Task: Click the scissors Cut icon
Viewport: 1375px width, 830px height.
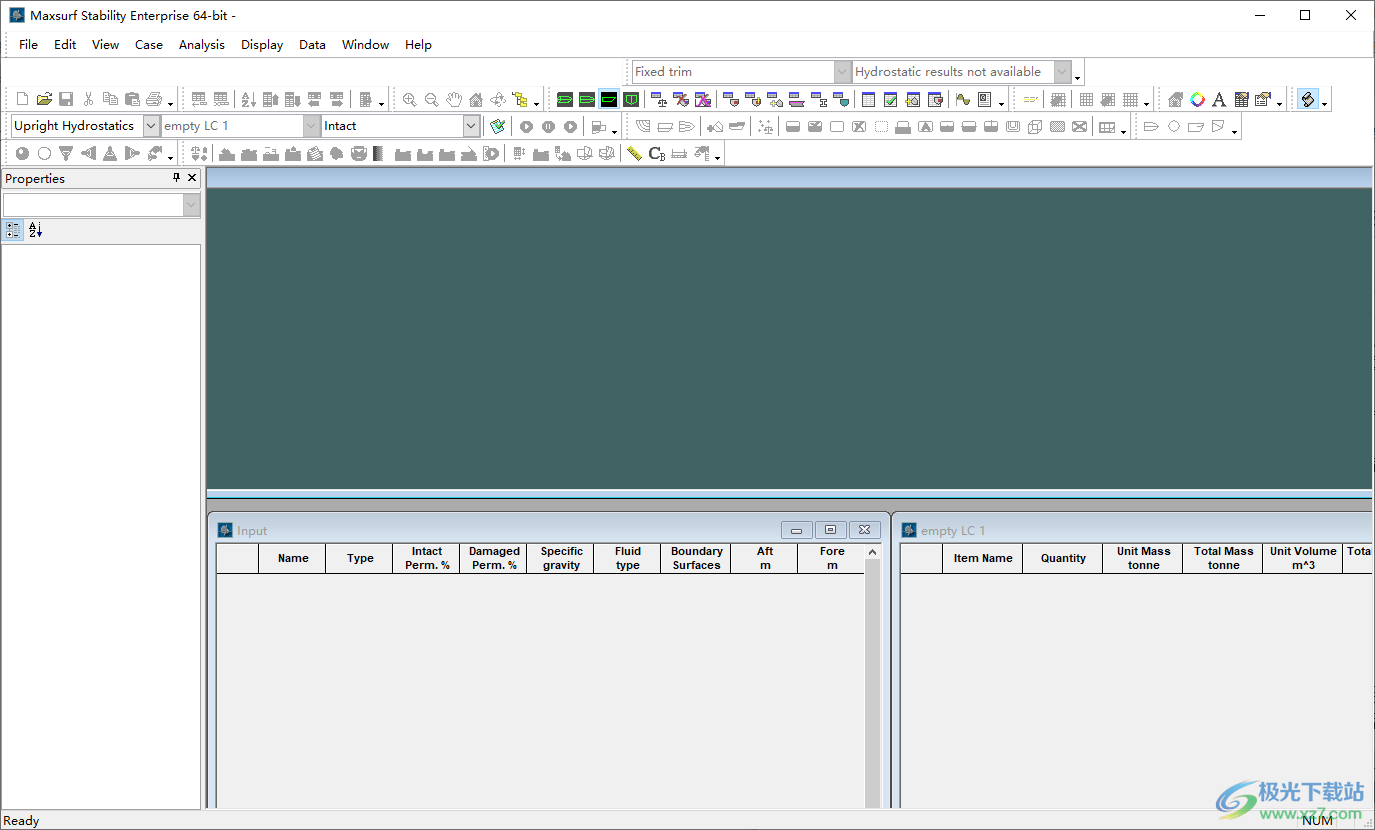Action: [x=88, y=99]
